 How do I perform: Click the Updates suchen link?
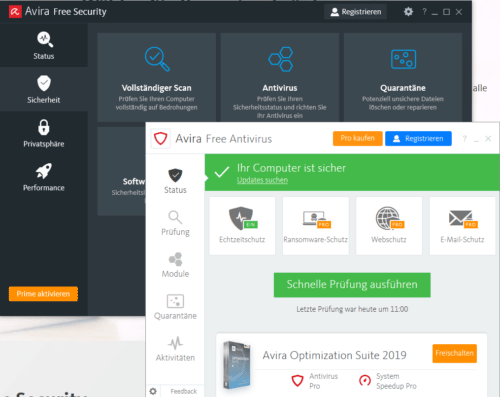click(x=262, y=180)
